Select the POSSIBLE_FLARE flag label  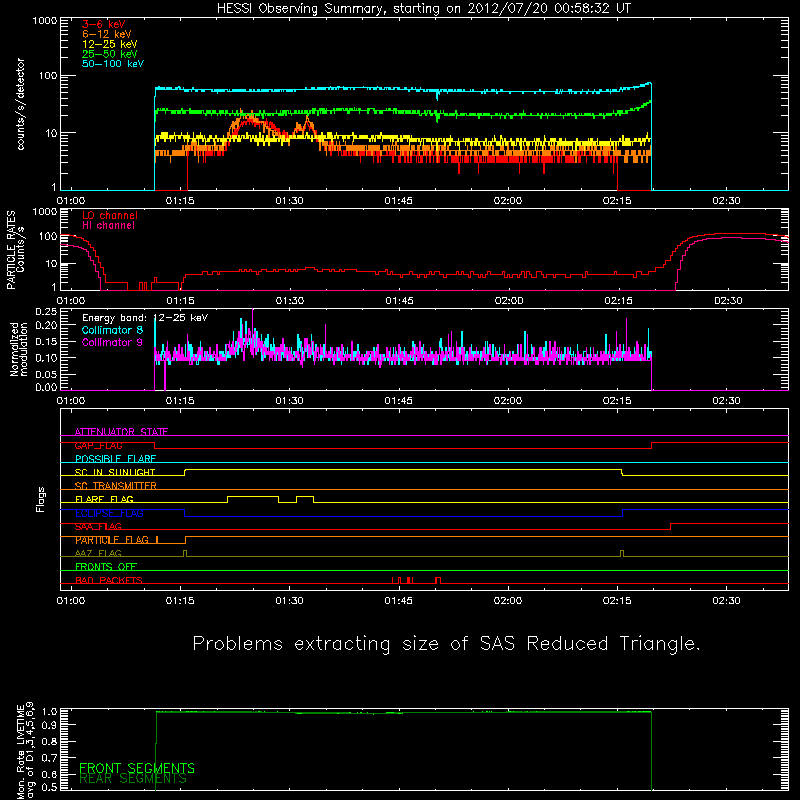115,459
